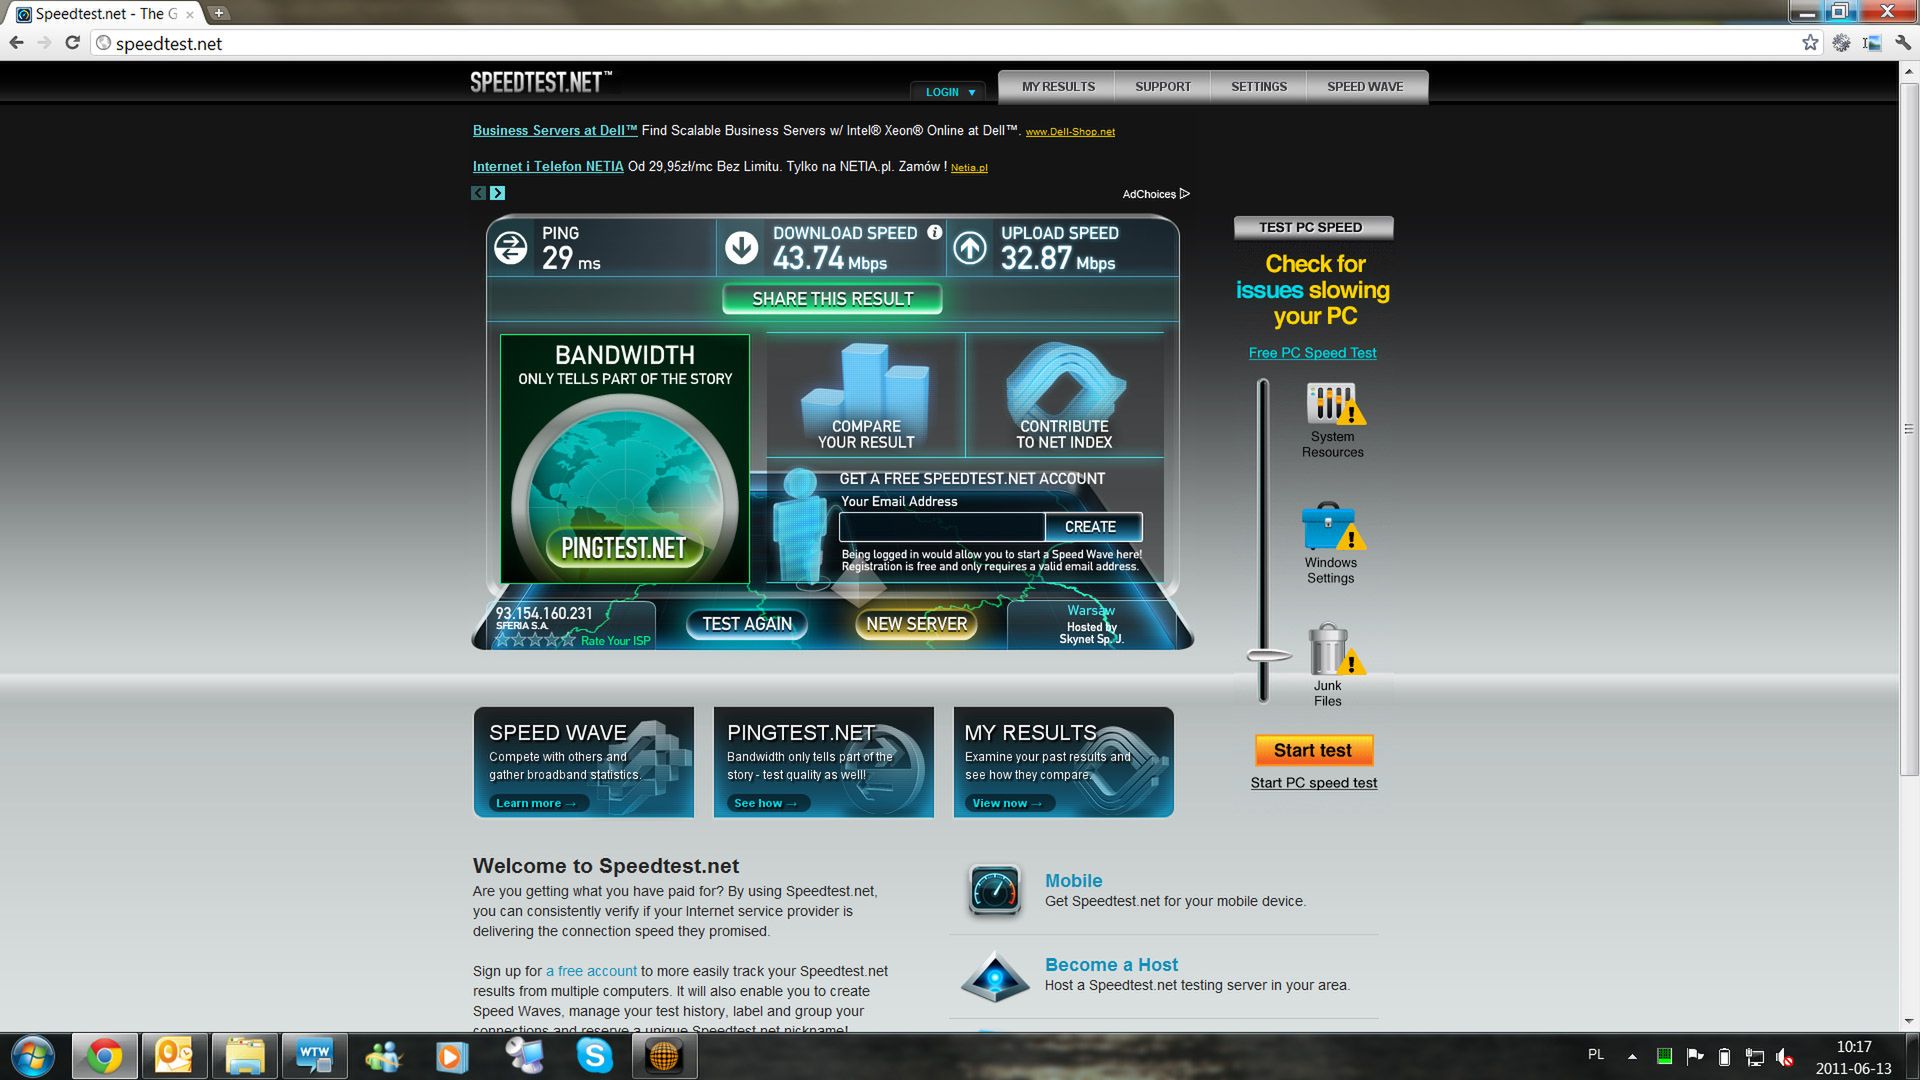Switch to the Speedtest.net browser tab
1920x1080 pixels.
point(104,14)
